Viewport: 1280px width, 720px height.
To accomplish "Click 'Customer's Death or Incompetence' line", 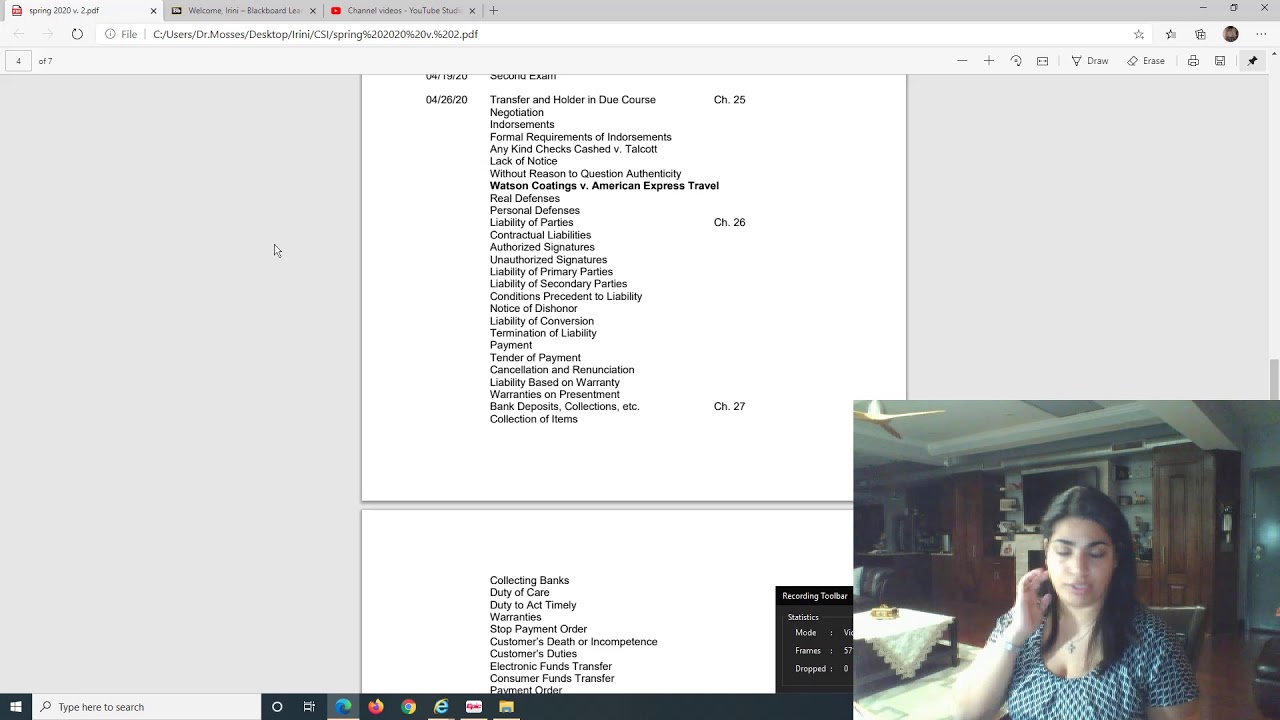I will [x=574, y=642].
